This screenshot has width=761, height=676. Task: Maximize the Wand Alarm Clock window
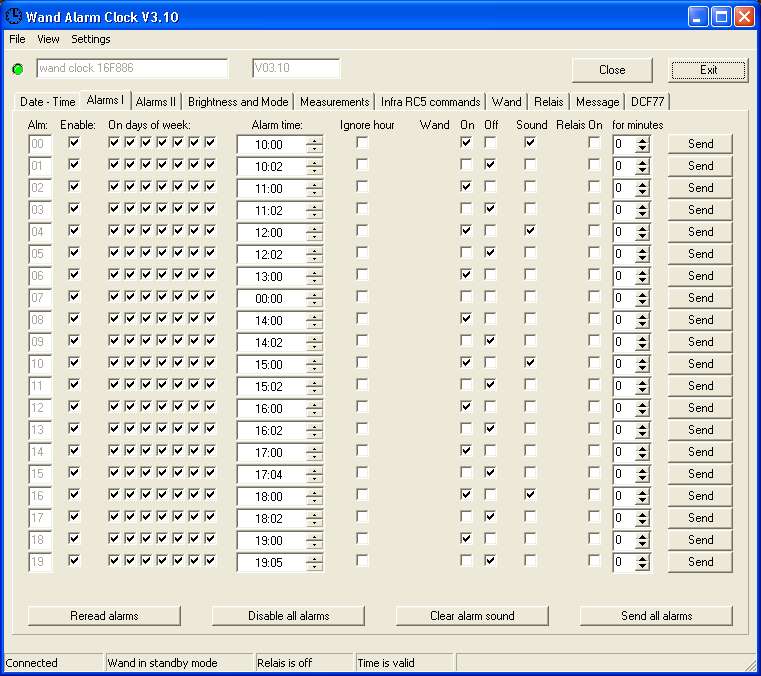pyautogui.click(x=721, y=17)
